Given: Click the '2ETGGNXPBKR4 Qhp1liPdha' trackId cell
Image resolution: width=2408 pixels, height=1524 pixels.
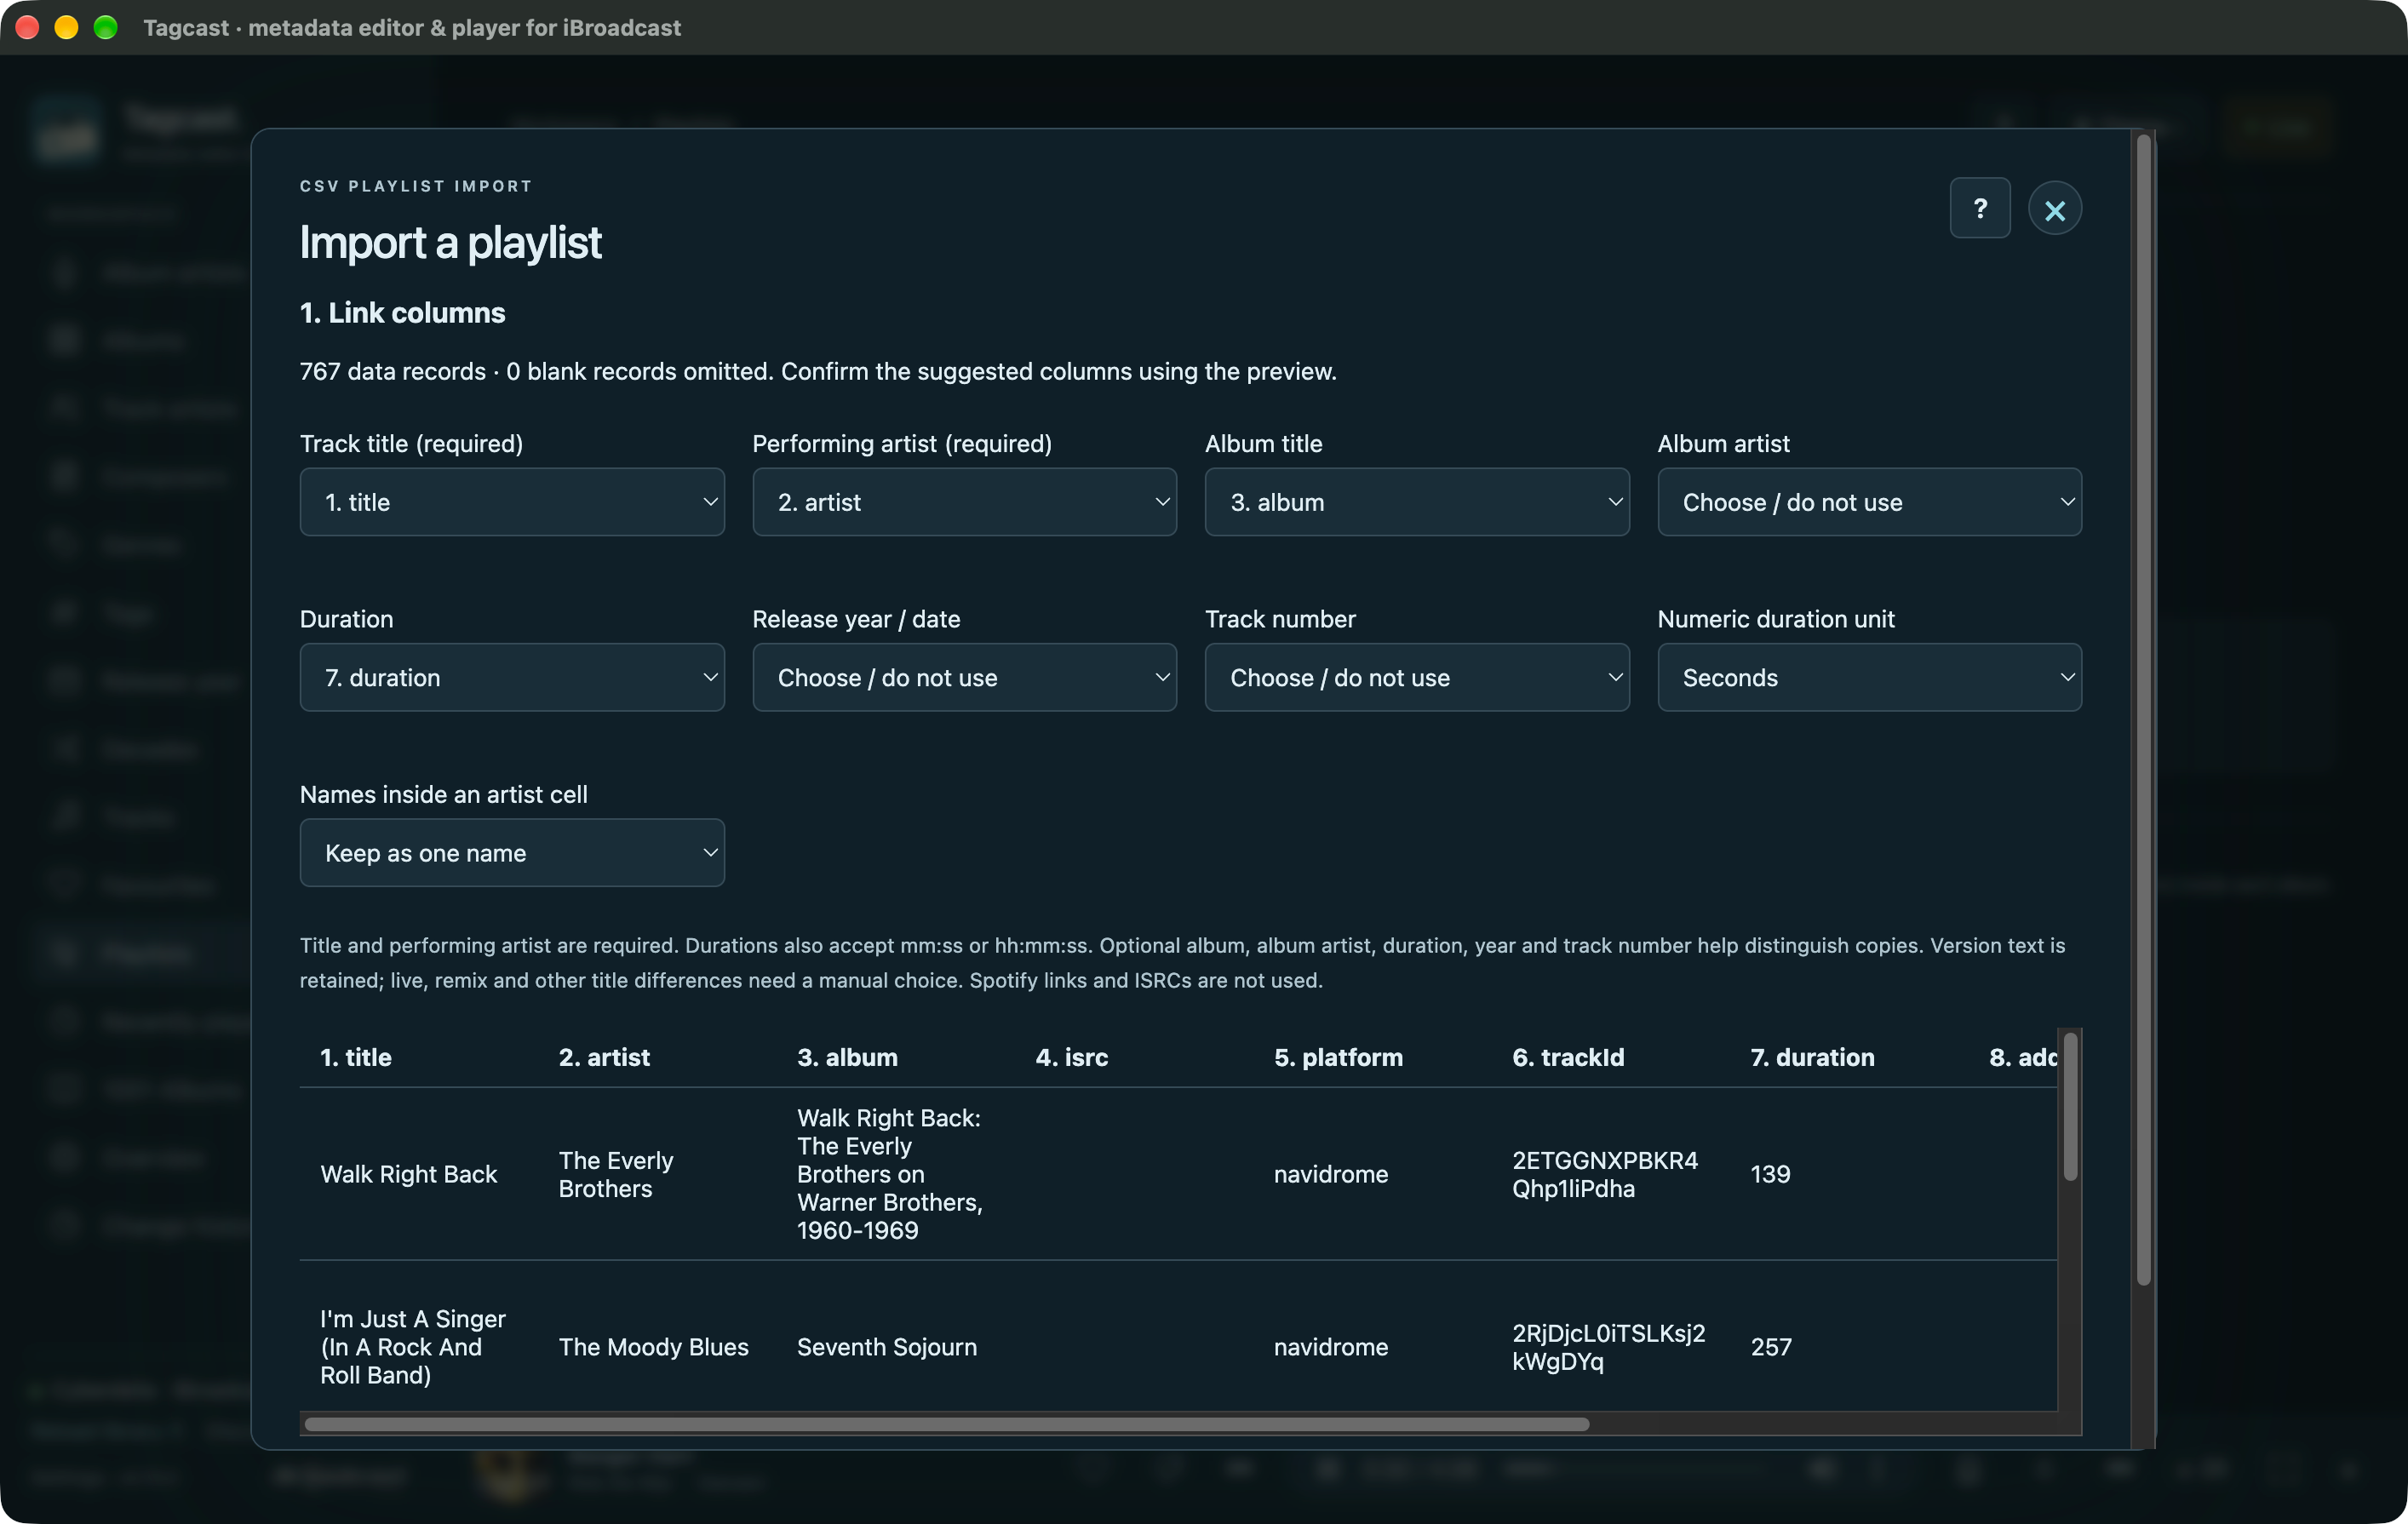Looking at the screenshot, I should point(1604,1174).
